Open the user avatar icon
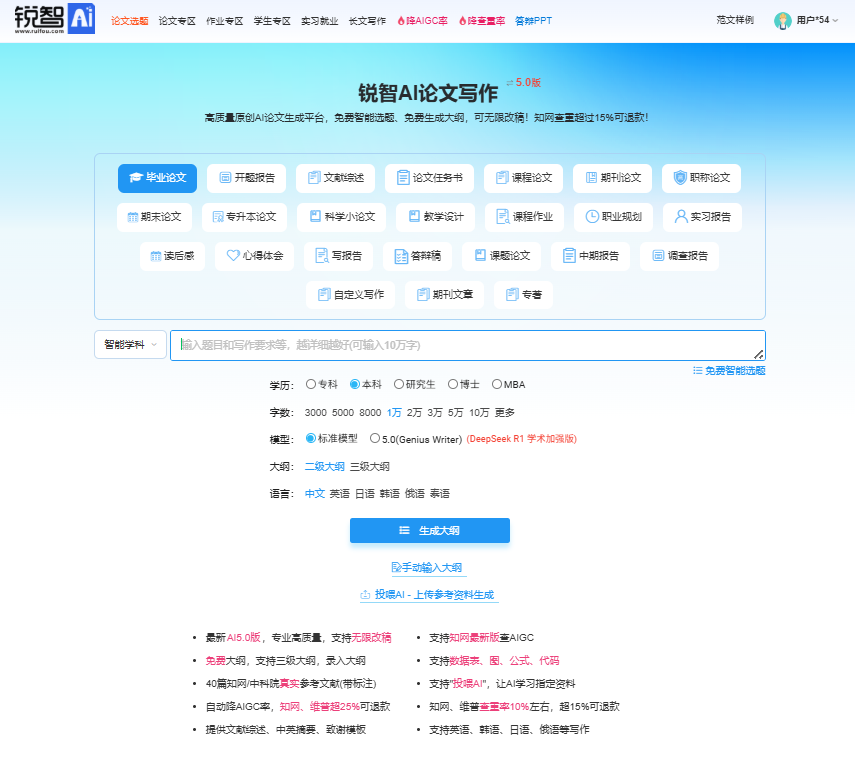The width and height of the screenshot is (855, 760). point(783,20)
